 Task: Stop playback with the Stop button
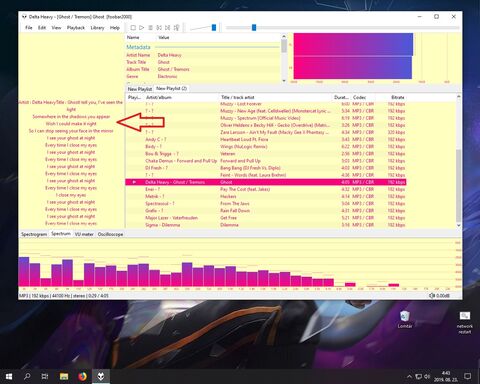[133, 28]
